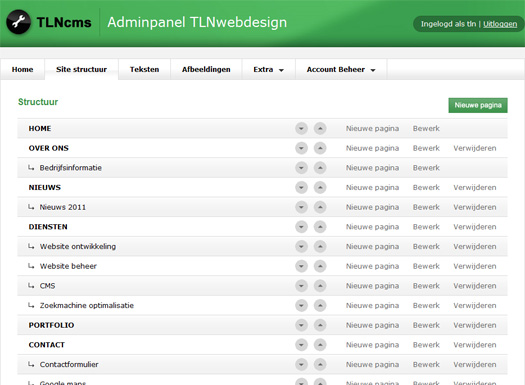Viewport: 525px width, 385px height.
Task: Click the Adminpanel TLNwebdesign title
Action: click(197, 22)
